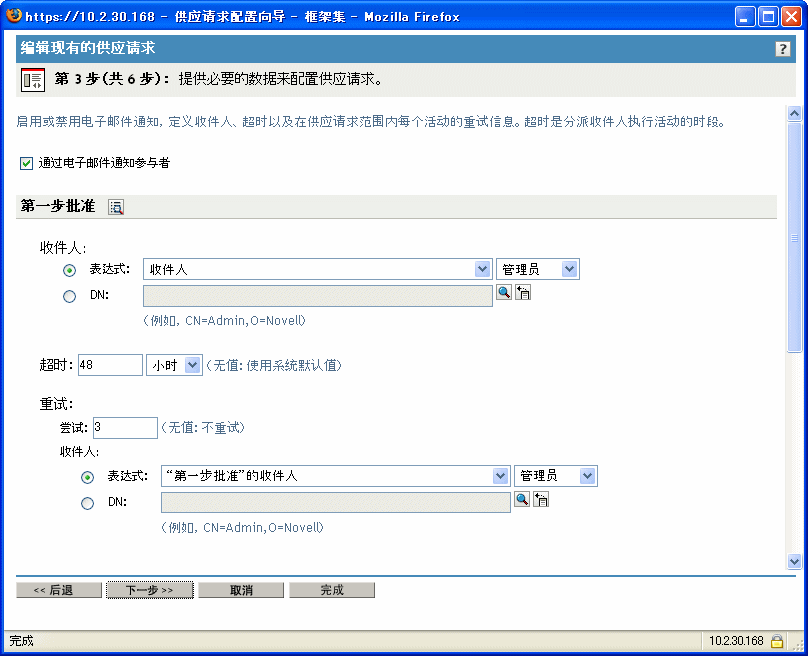
Task: Open the 管理员 dropdown next to expression field
Action: tap(537, 268)
